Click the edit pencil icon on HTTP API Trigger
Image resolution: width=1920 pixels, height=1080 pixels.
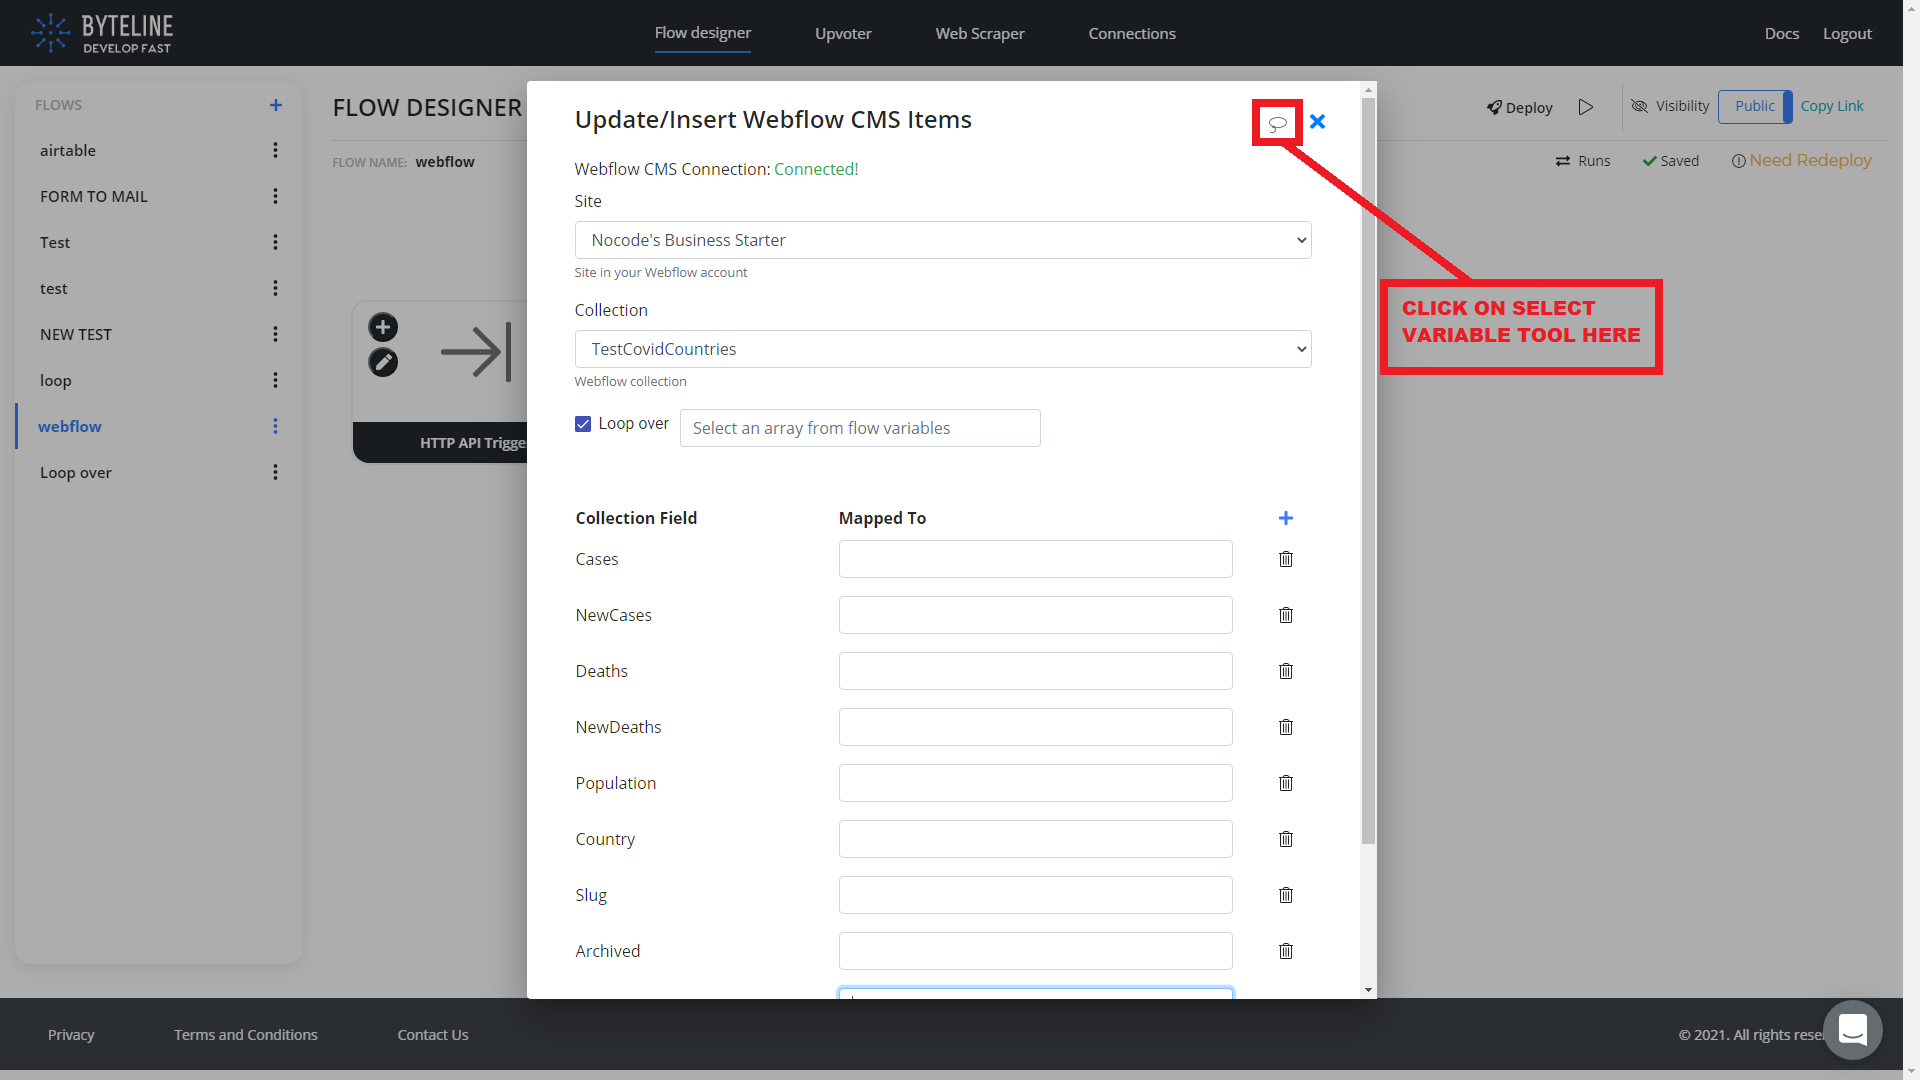383,362
